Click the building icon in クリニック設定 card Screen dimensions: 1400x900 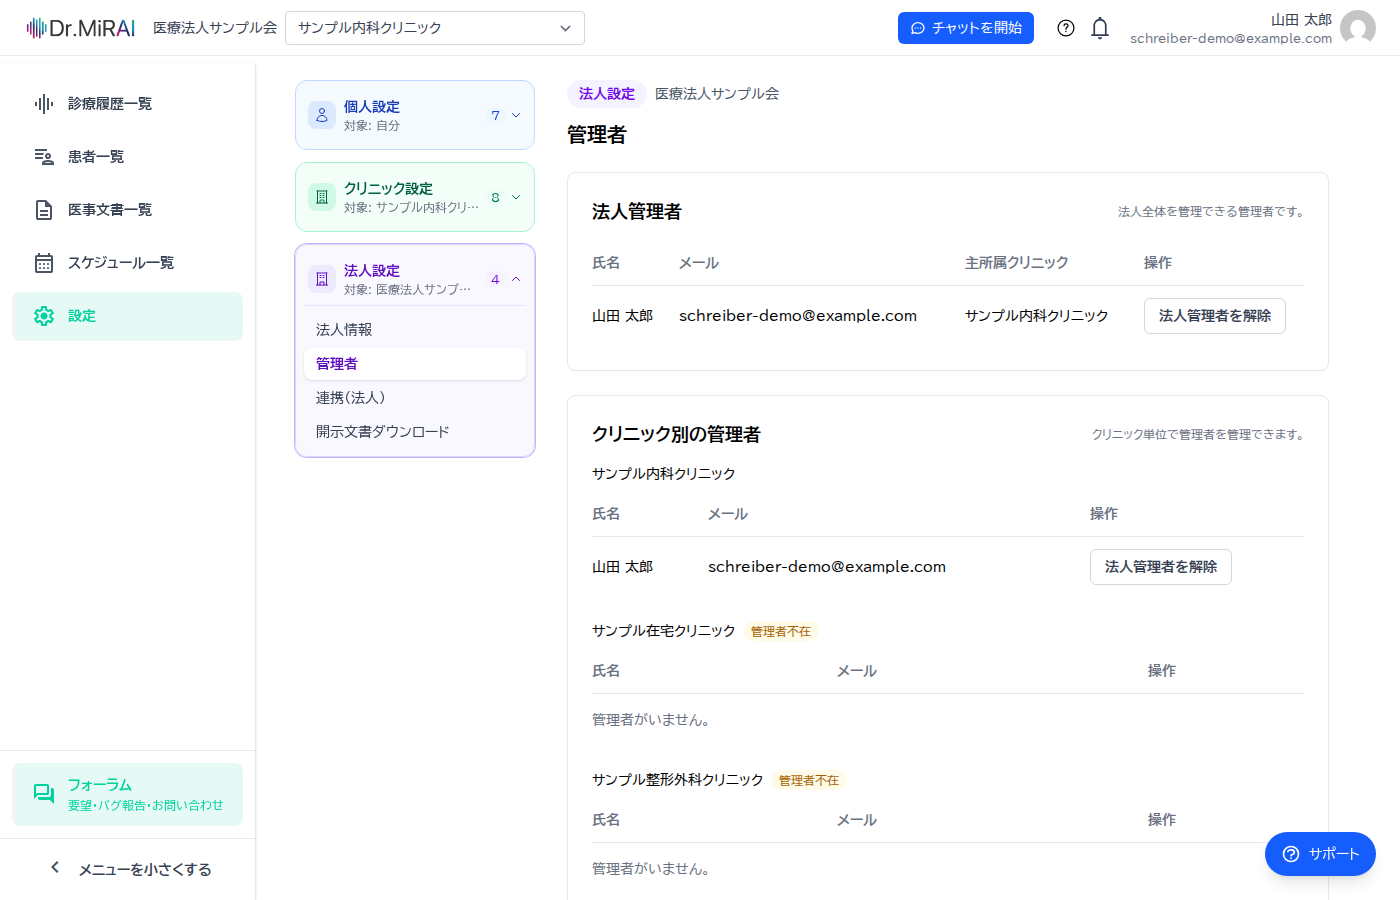click(x=322, y=197)
